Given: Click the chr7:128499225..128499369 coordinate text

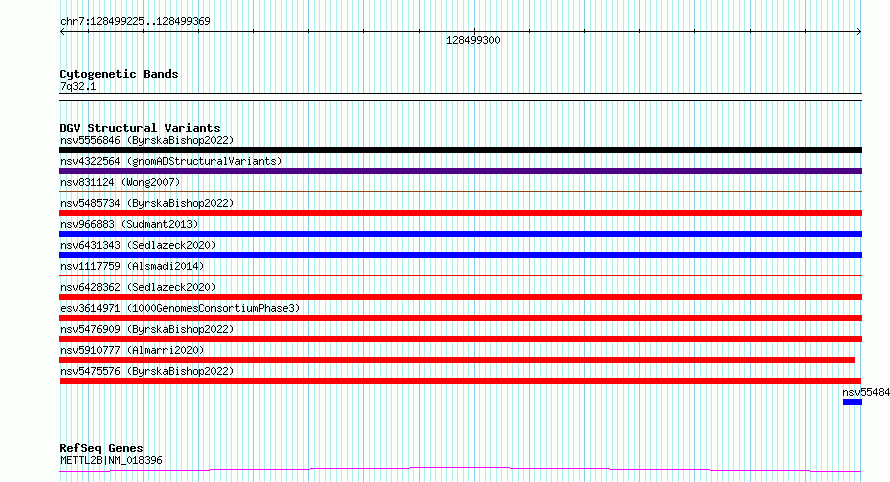Looking at the screenshot, I should click(135, 21).
